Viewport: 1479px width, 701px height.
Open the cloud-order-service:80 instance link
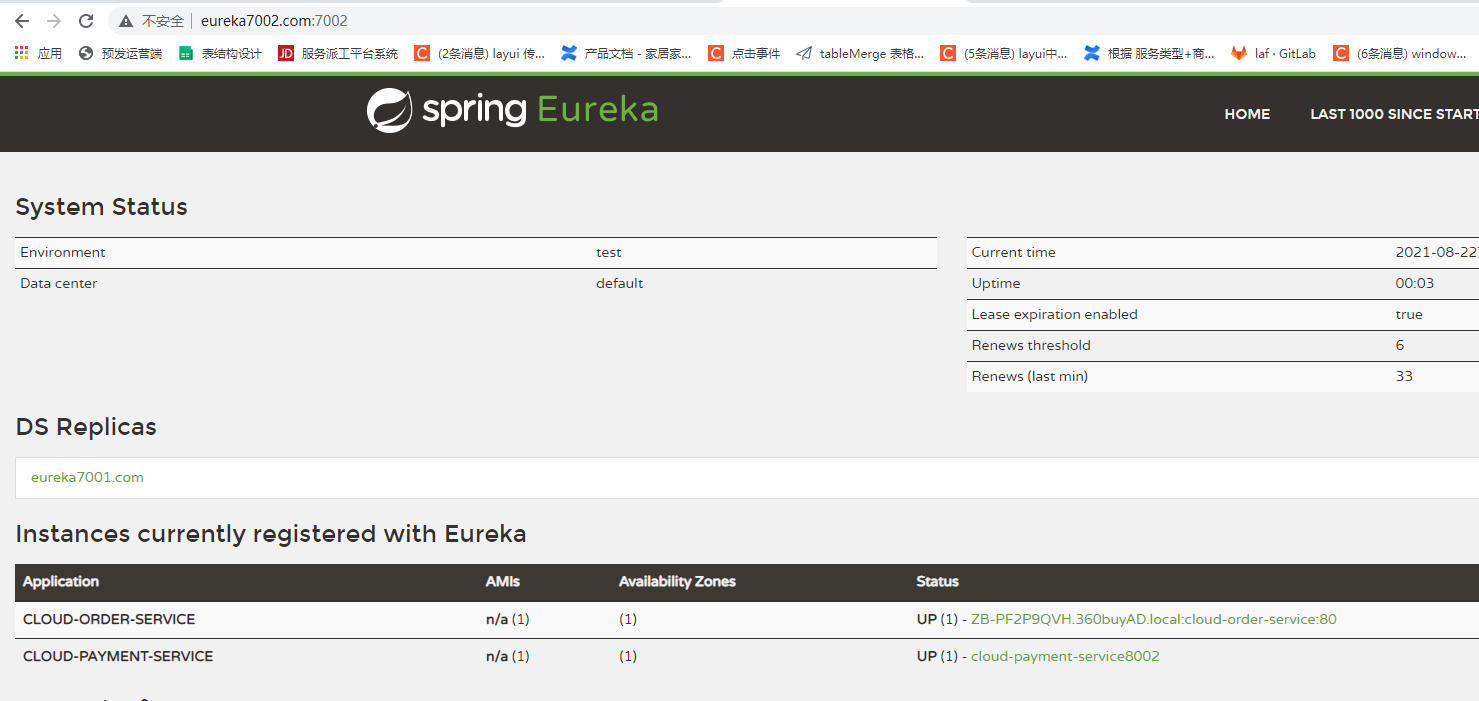(1154, 619)
